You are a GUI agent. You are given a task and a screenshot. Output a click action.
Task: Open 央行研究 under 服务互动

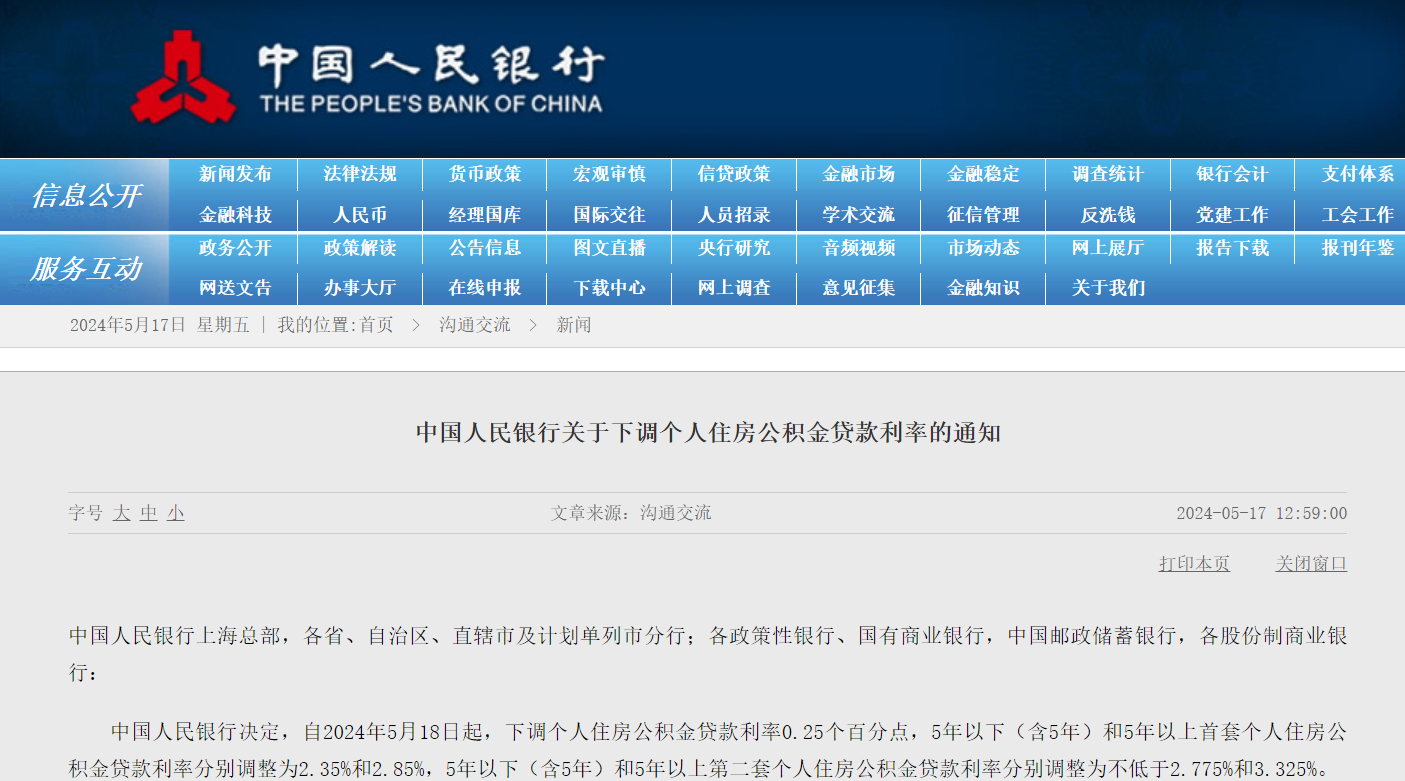click(x=734, y=248)
